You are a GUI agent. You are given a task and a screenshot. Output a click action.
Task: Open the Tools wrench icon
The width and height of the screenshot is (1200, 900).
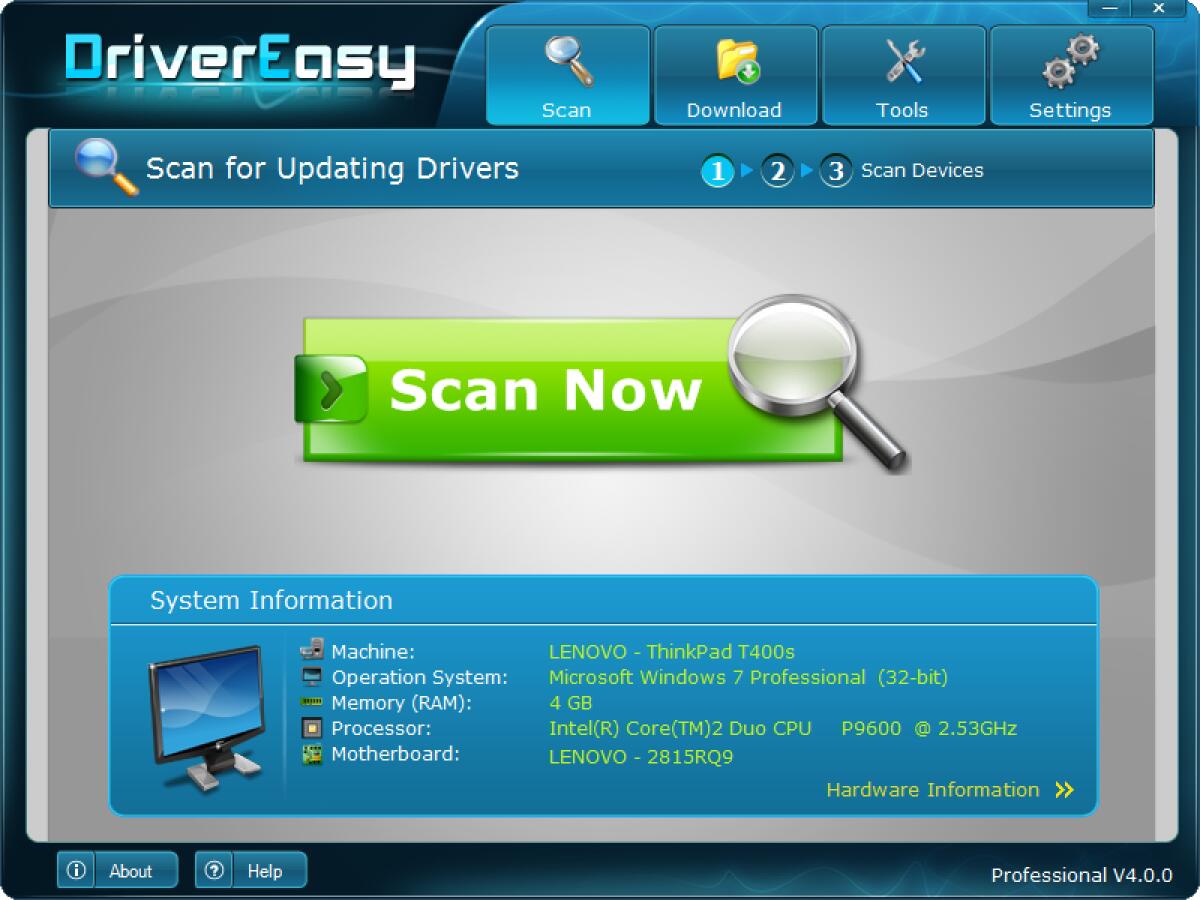[x=903, y=60]
